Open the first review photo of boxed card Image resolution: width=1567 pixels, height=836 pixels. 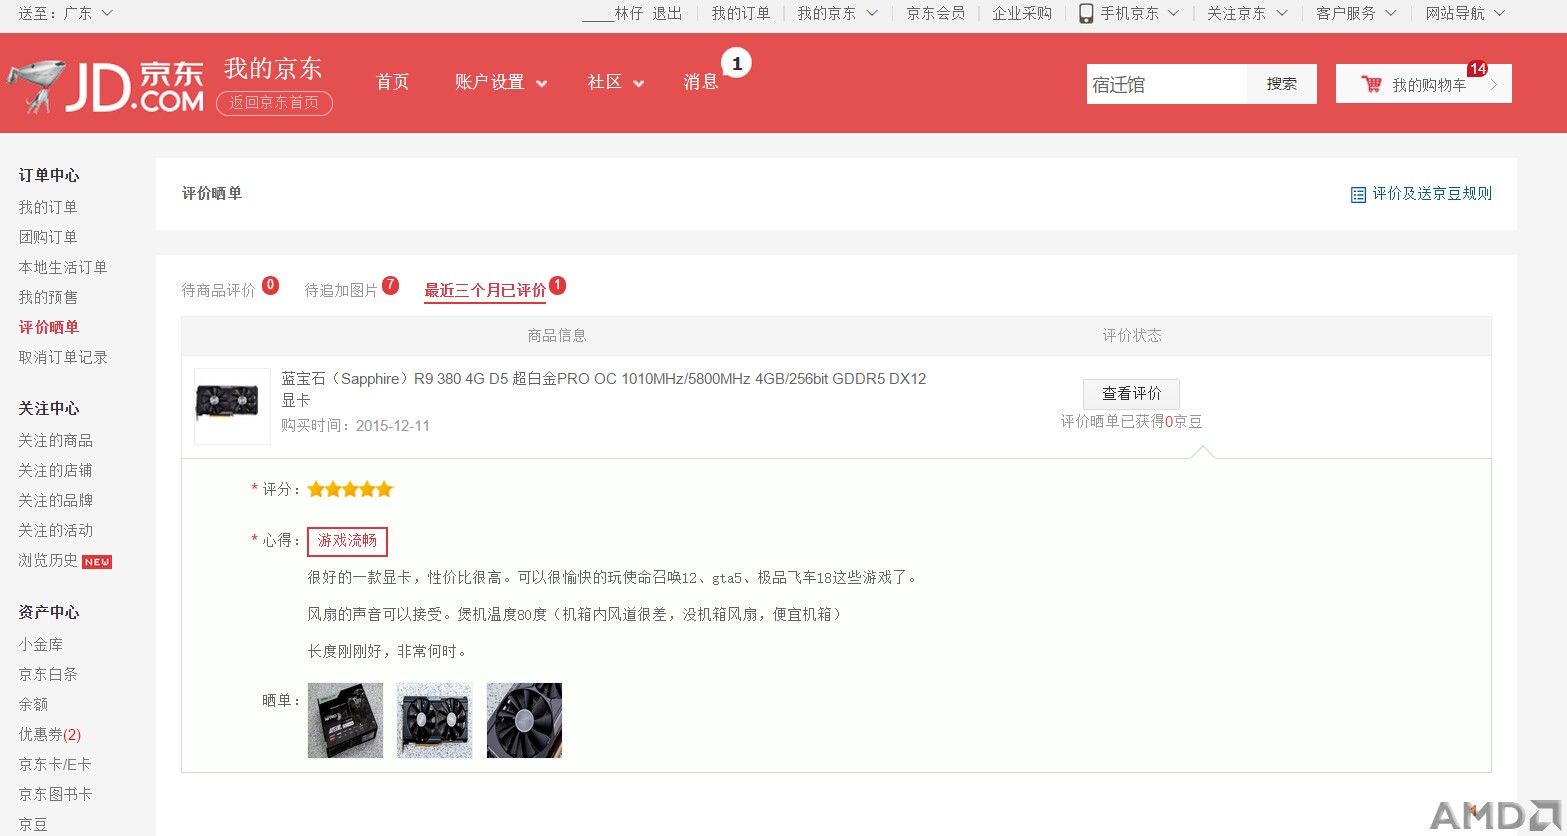[x=345, y=720]
